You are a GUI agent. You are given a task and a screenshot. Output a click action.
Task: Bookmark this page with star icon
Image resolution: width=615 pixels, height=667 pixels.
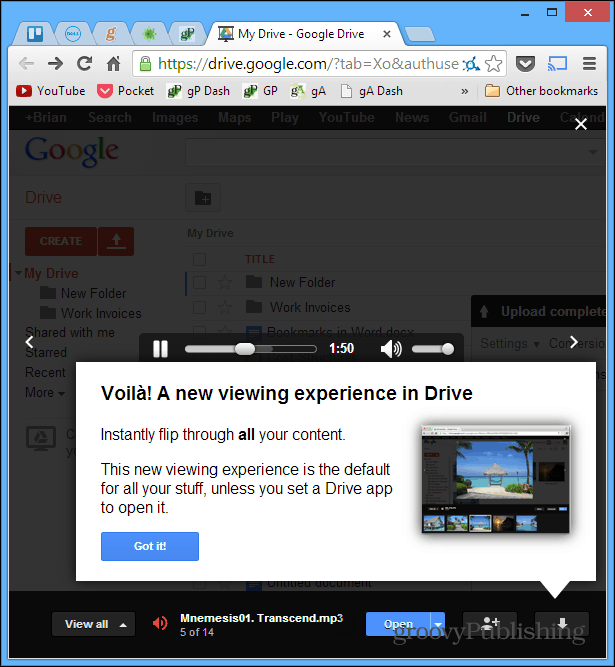click(493, 64)
